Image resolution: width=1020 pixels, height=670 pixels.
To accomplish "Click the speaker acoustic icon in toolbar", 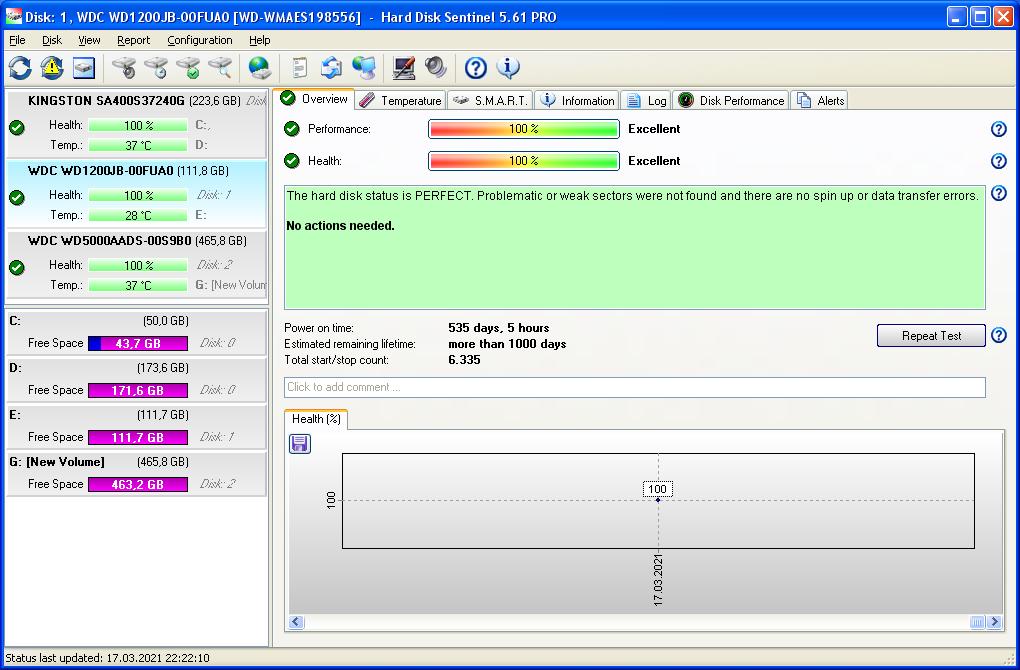I will [435, 68].
